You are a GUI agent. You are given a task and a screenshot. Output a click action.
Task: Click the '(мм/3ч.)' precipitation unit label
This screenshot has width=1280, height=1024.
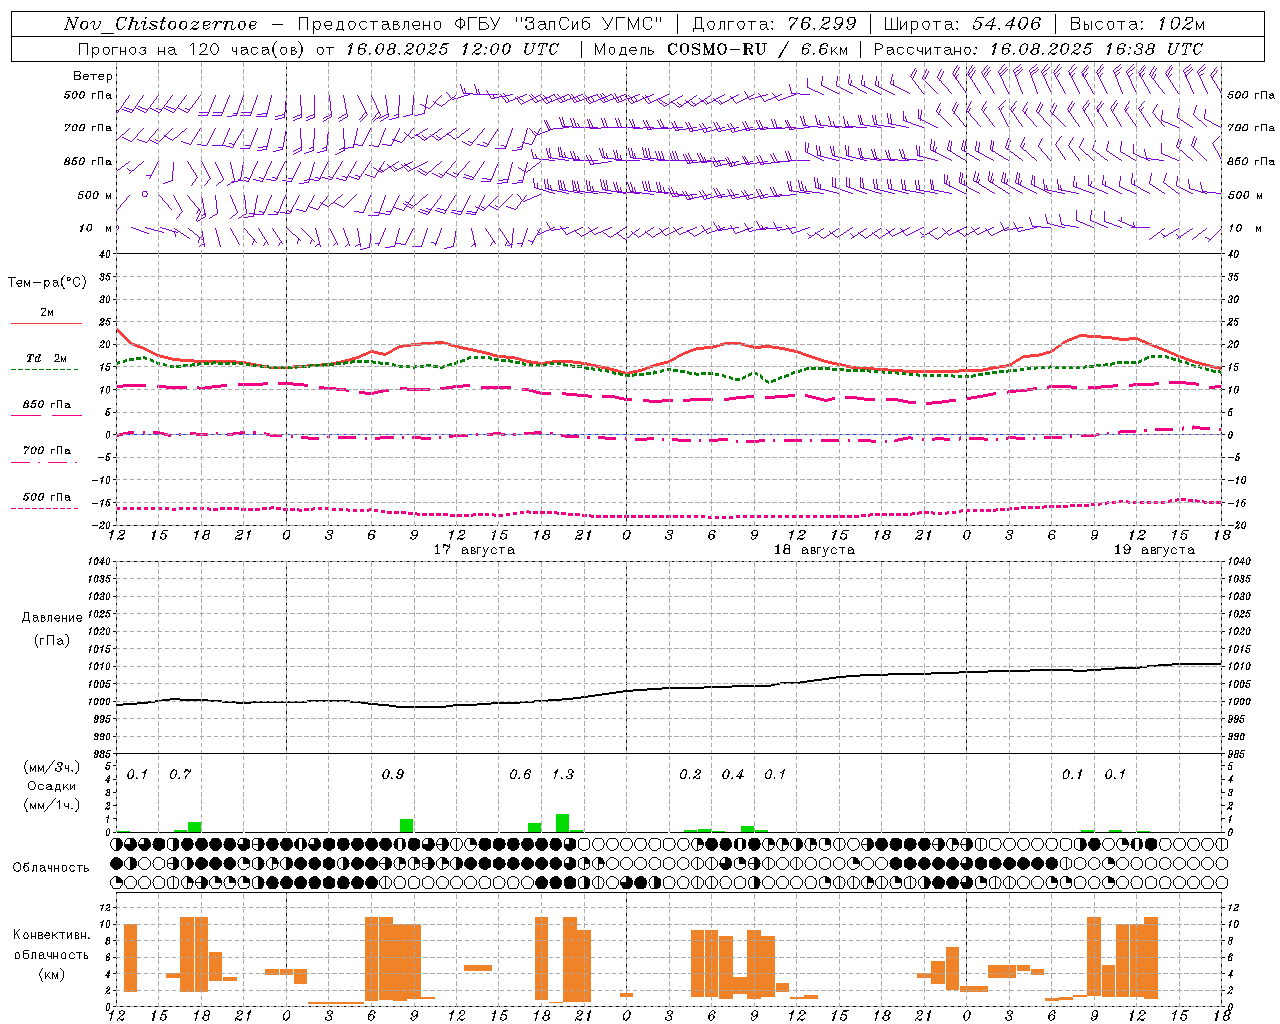52,767
